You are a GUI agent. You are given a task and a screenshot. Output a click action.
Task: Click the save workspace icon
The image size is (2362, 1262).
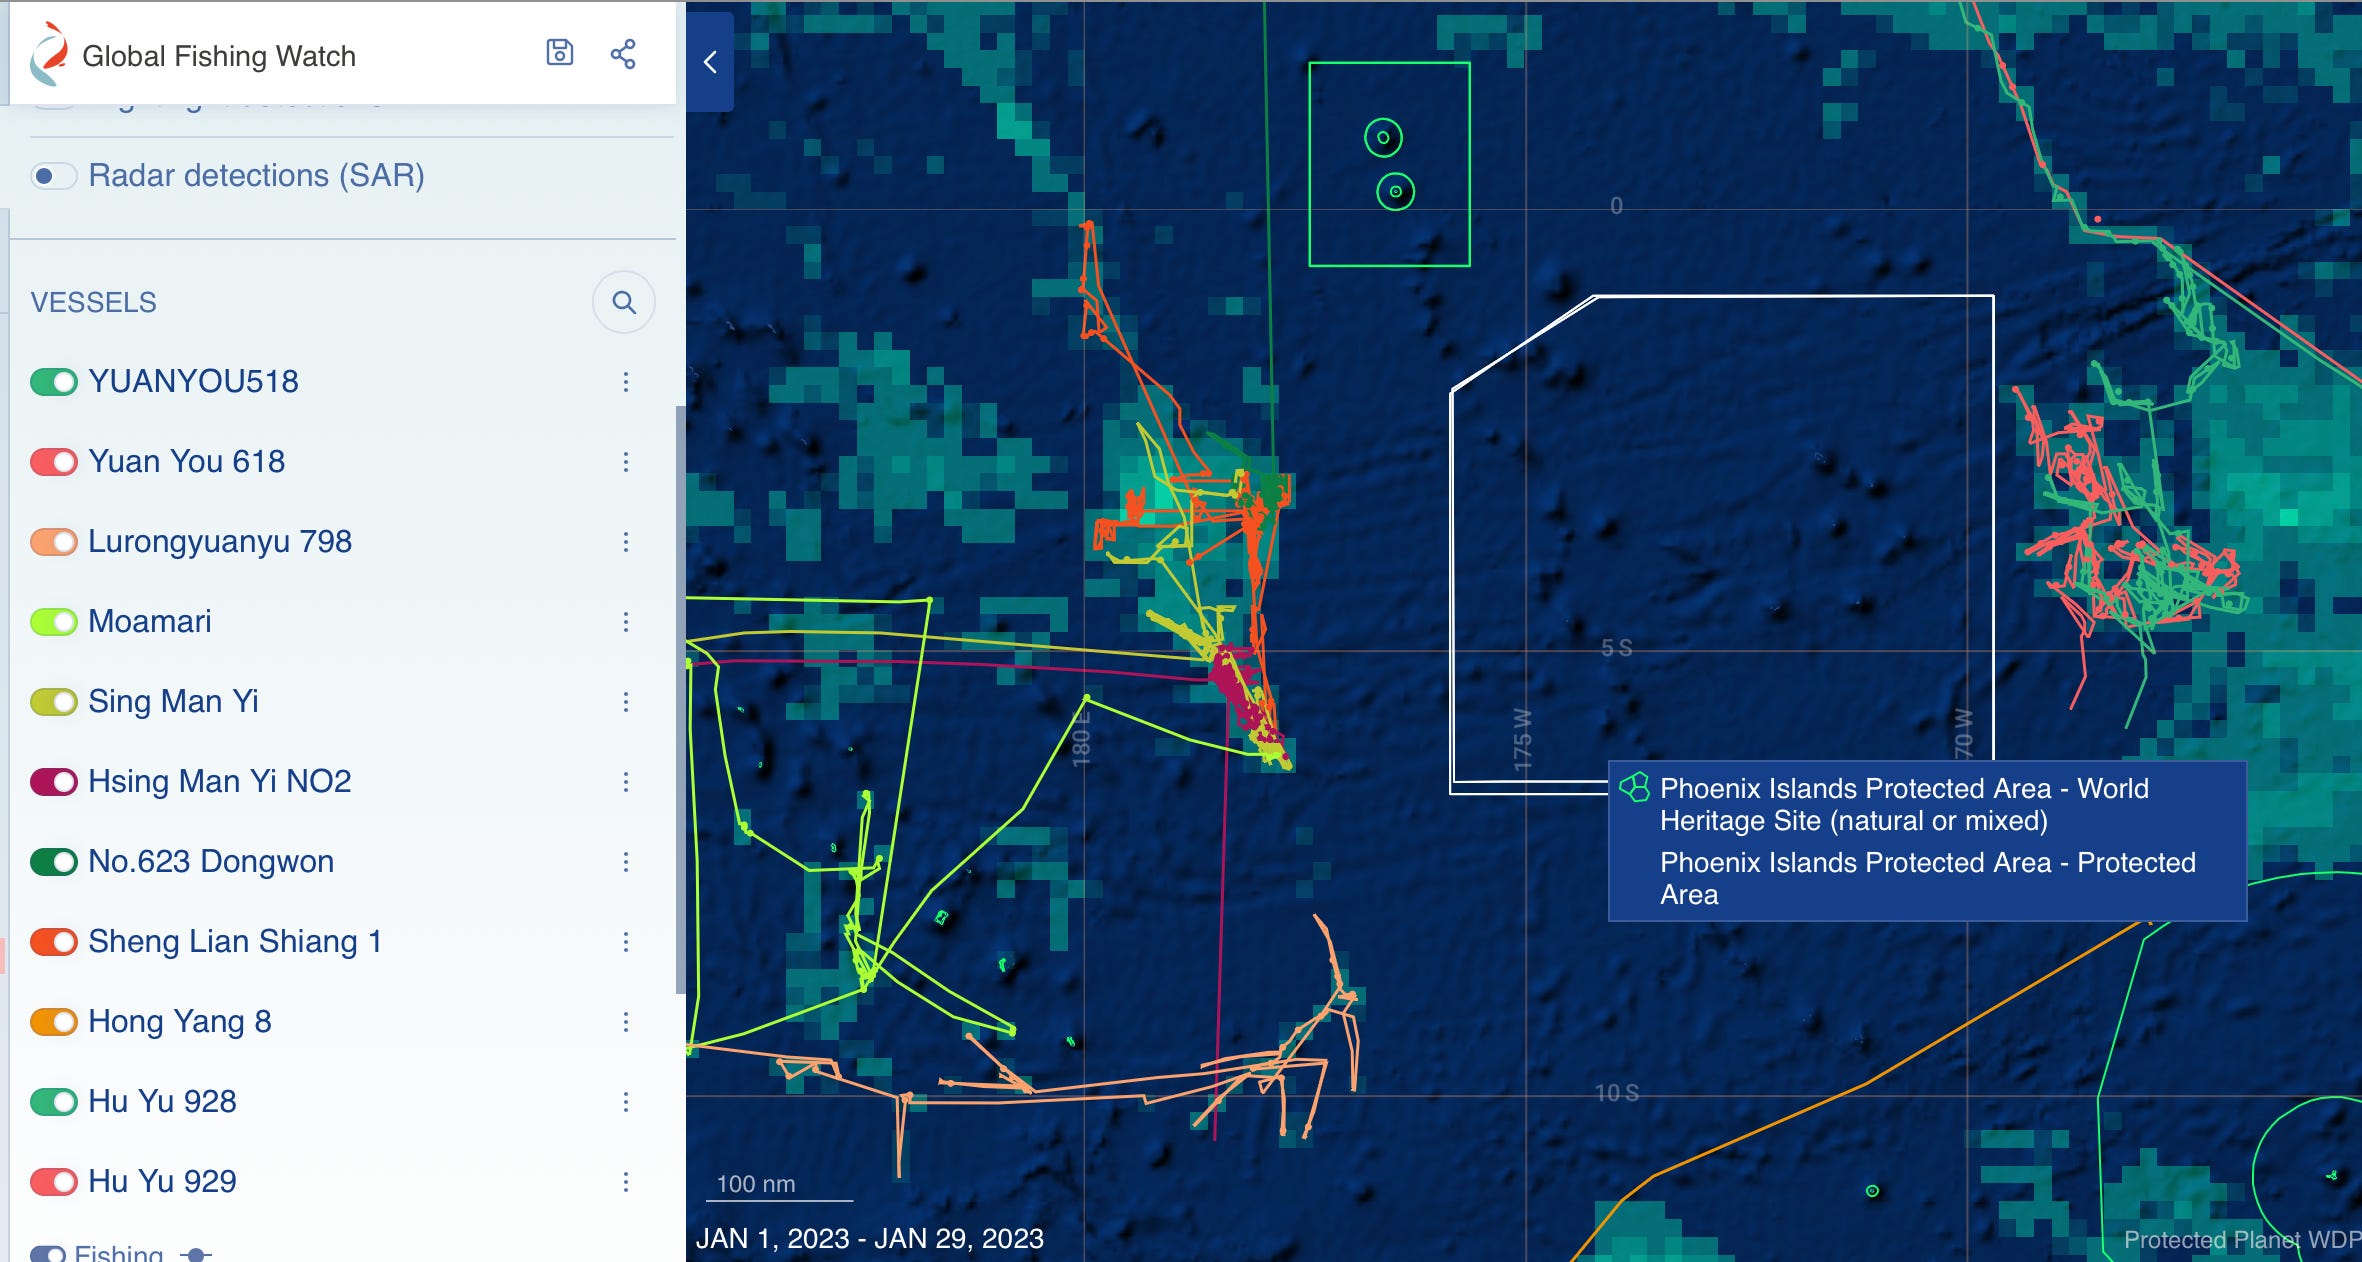pyautogui.click(x=561, y=53)
